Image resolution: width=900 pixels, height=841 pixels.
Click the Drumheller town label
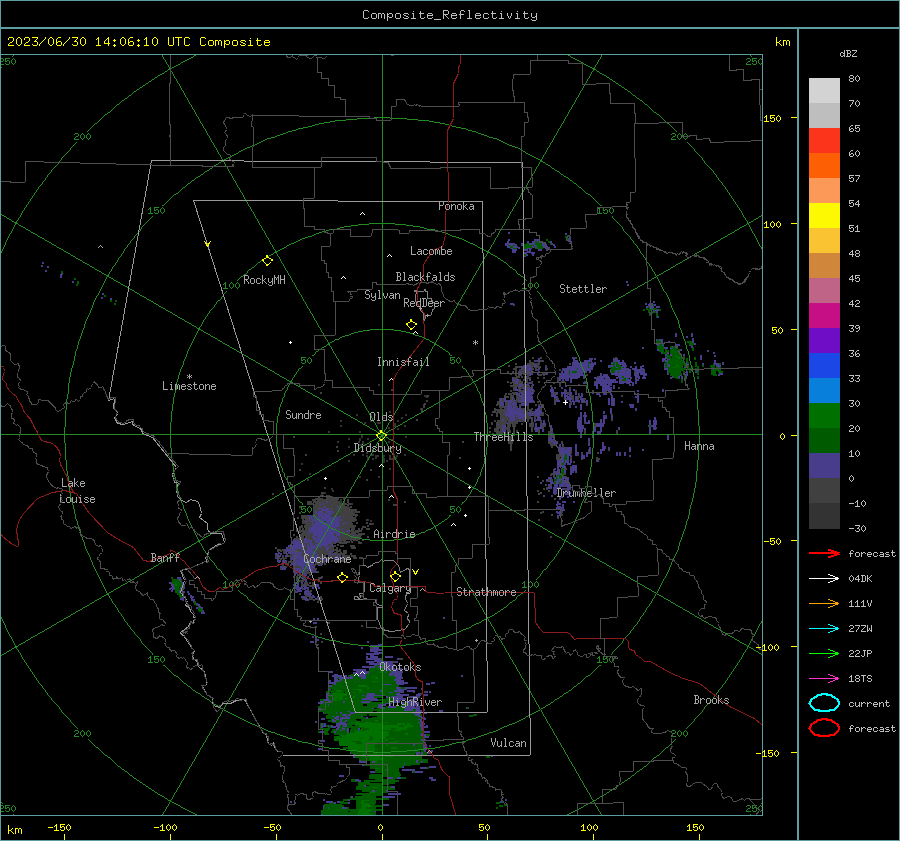[586, 493]
